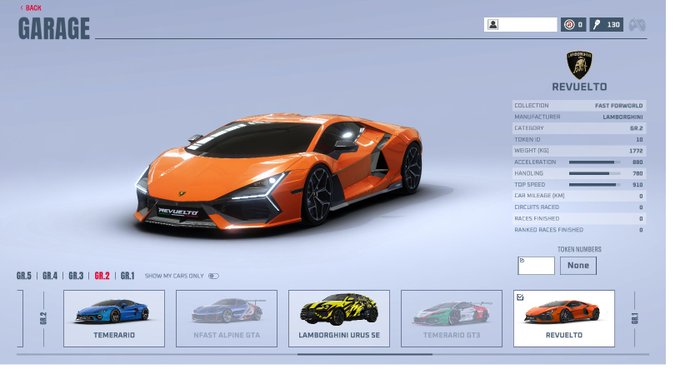The width and height of the screenshot is (680, 369).
Task: Click the player name field in header
Action: point(520,25)
